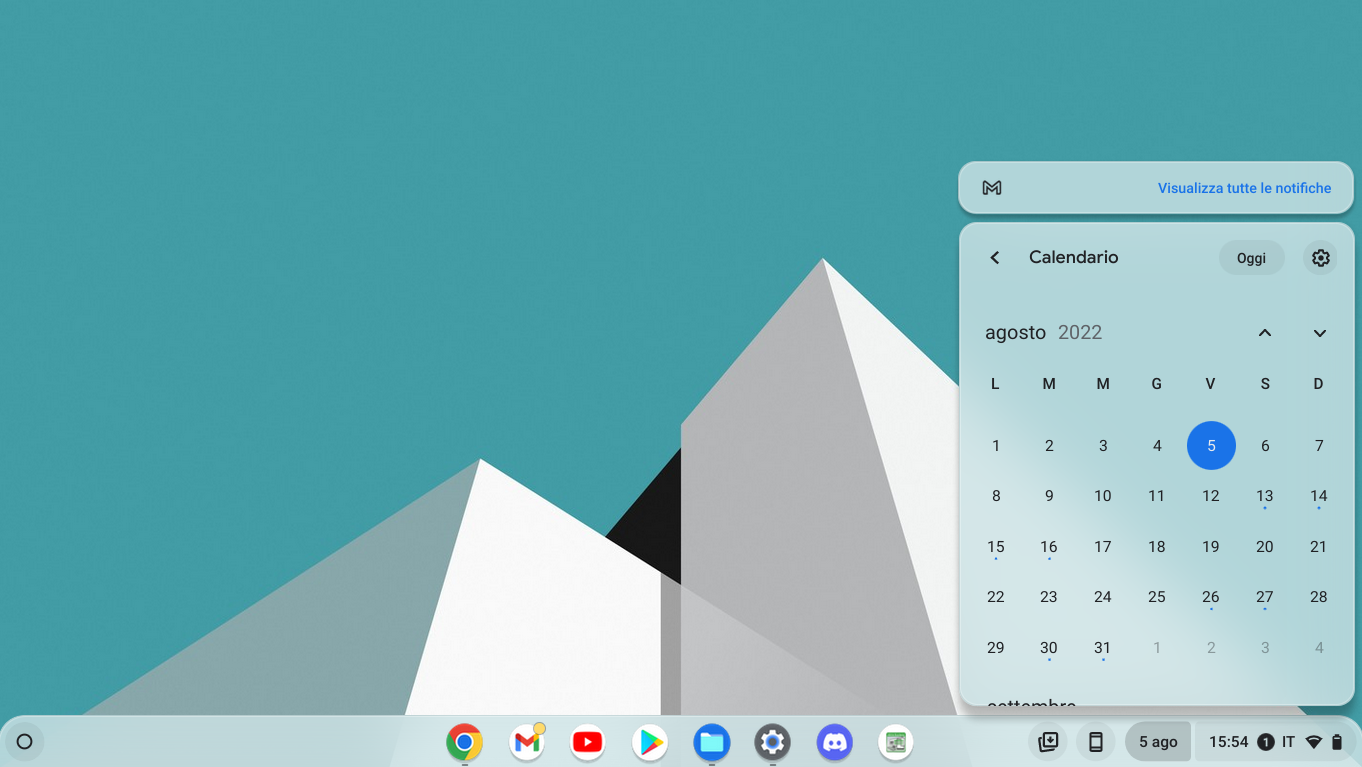The image size is (1362, 767).
Task: Open the holding space tote icon
Action: click(1048, 742)
